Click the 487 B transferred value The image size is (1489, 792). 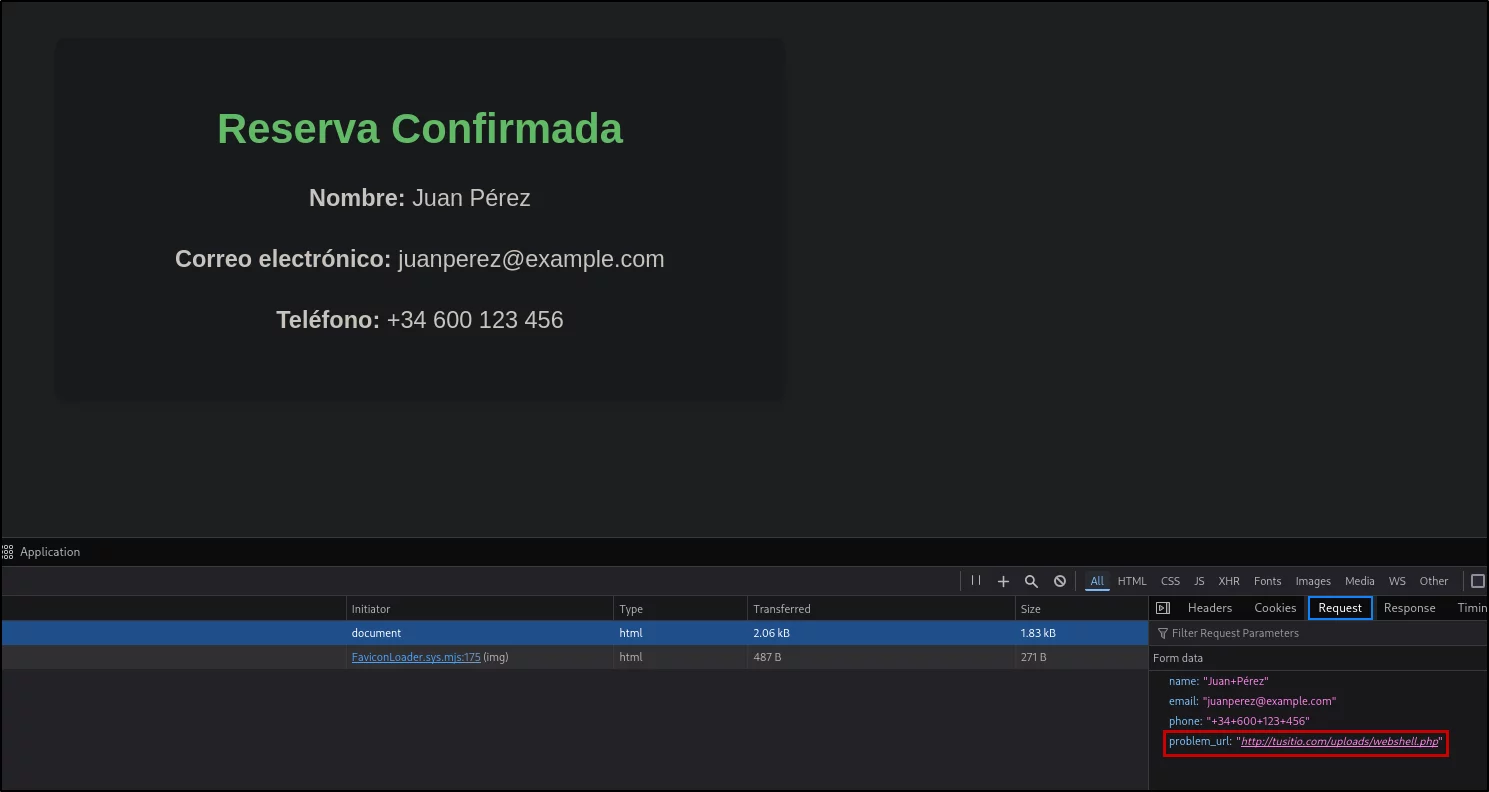(767, 657)
